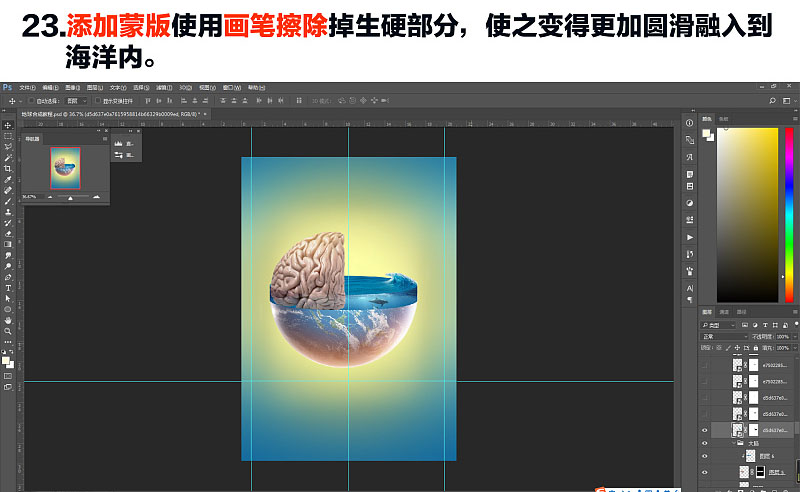Filter layers by pixel layers icon
Image resolution: width=800 pixels, height=492 pixels.
pyautogui.click(x=745, y=325)
